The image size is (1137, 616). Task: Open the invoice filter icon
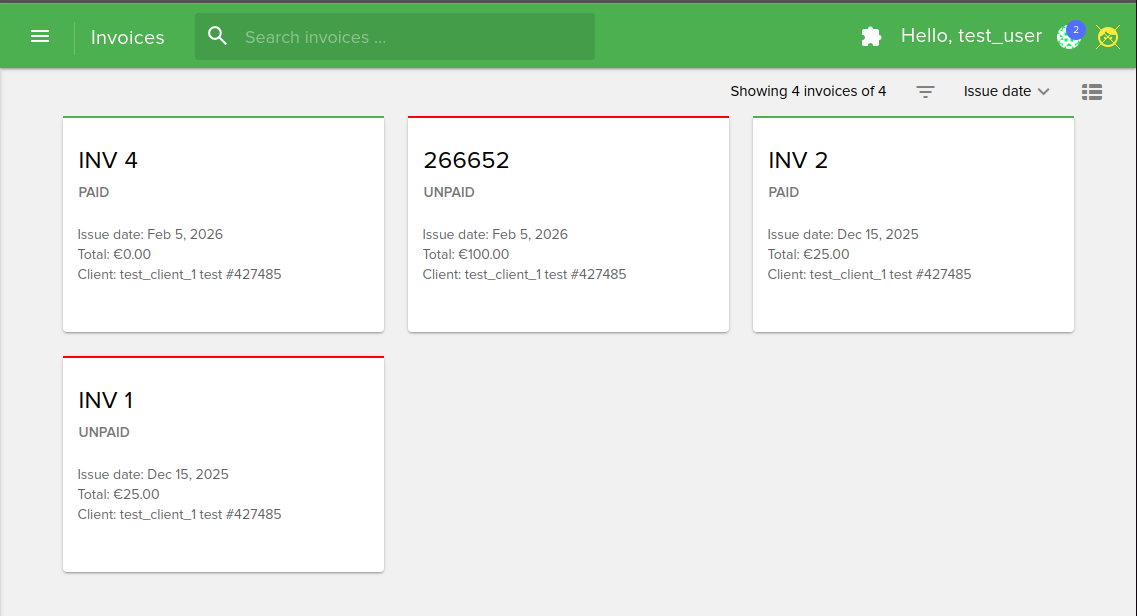926,92
